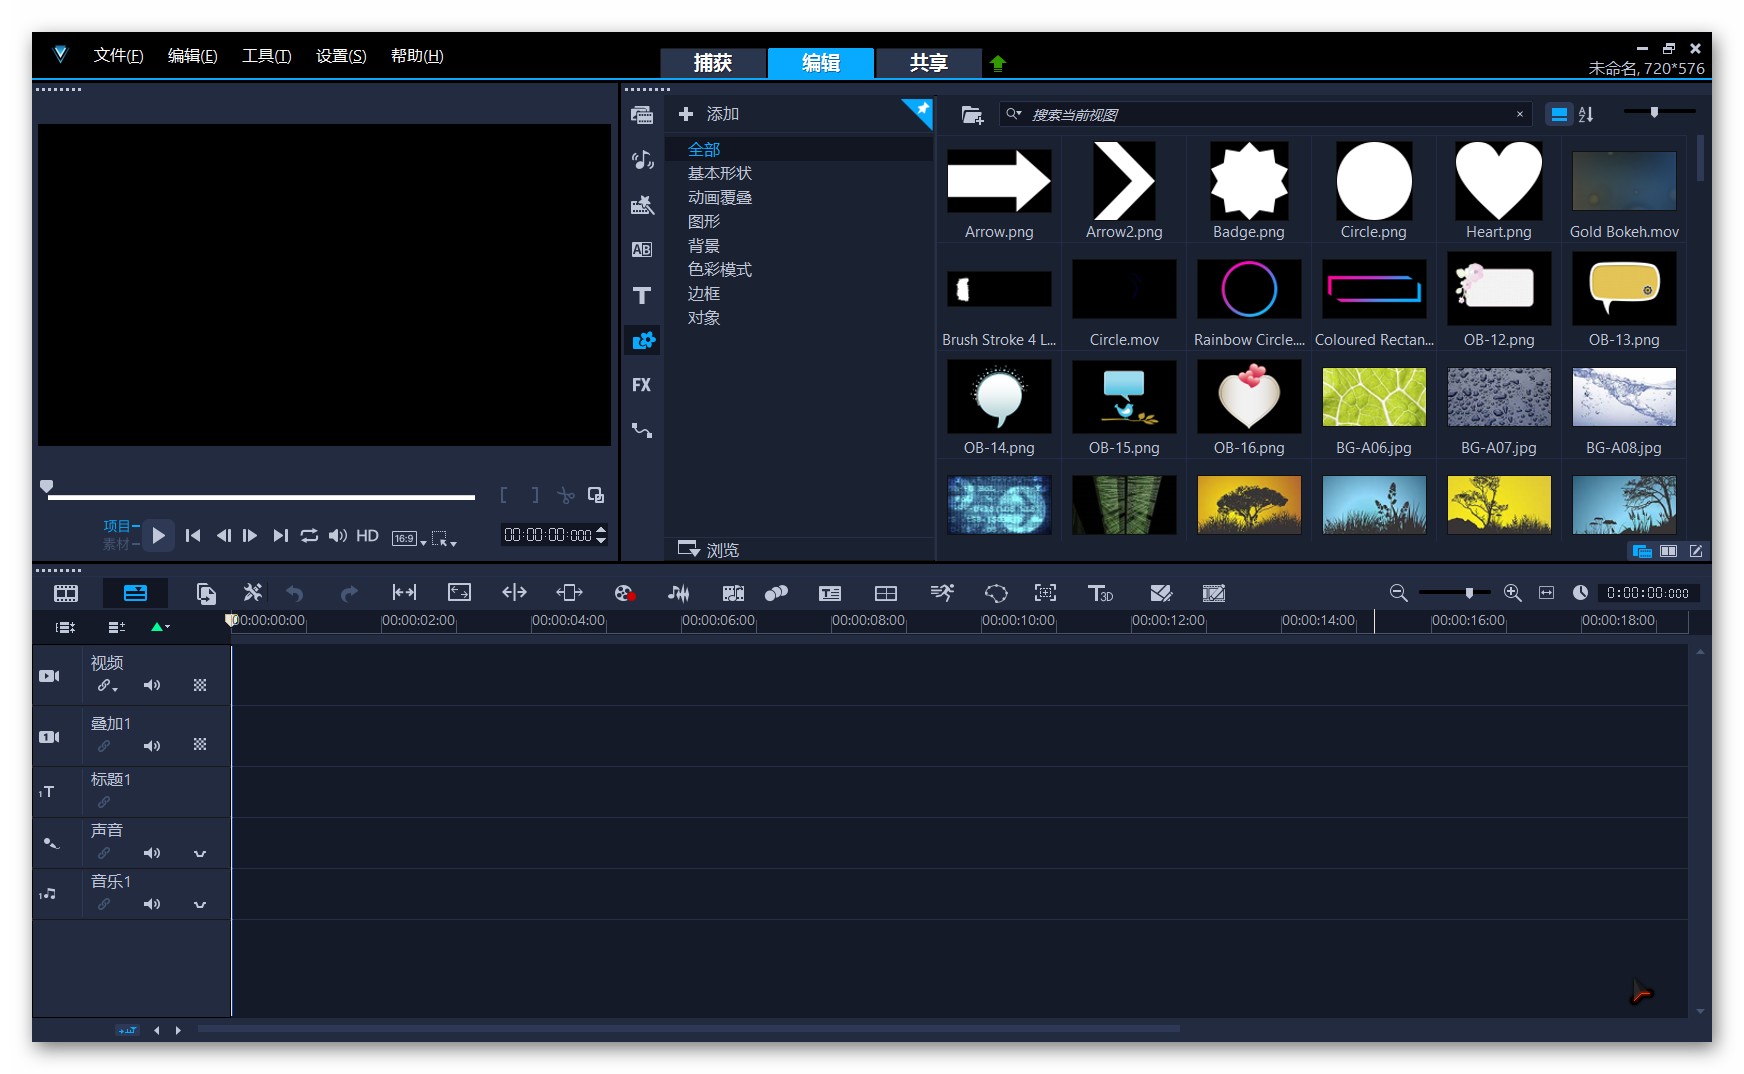Click the subtitle editor icon
Viewport: 1744px width, 1074px height.
tap(830, 594)
